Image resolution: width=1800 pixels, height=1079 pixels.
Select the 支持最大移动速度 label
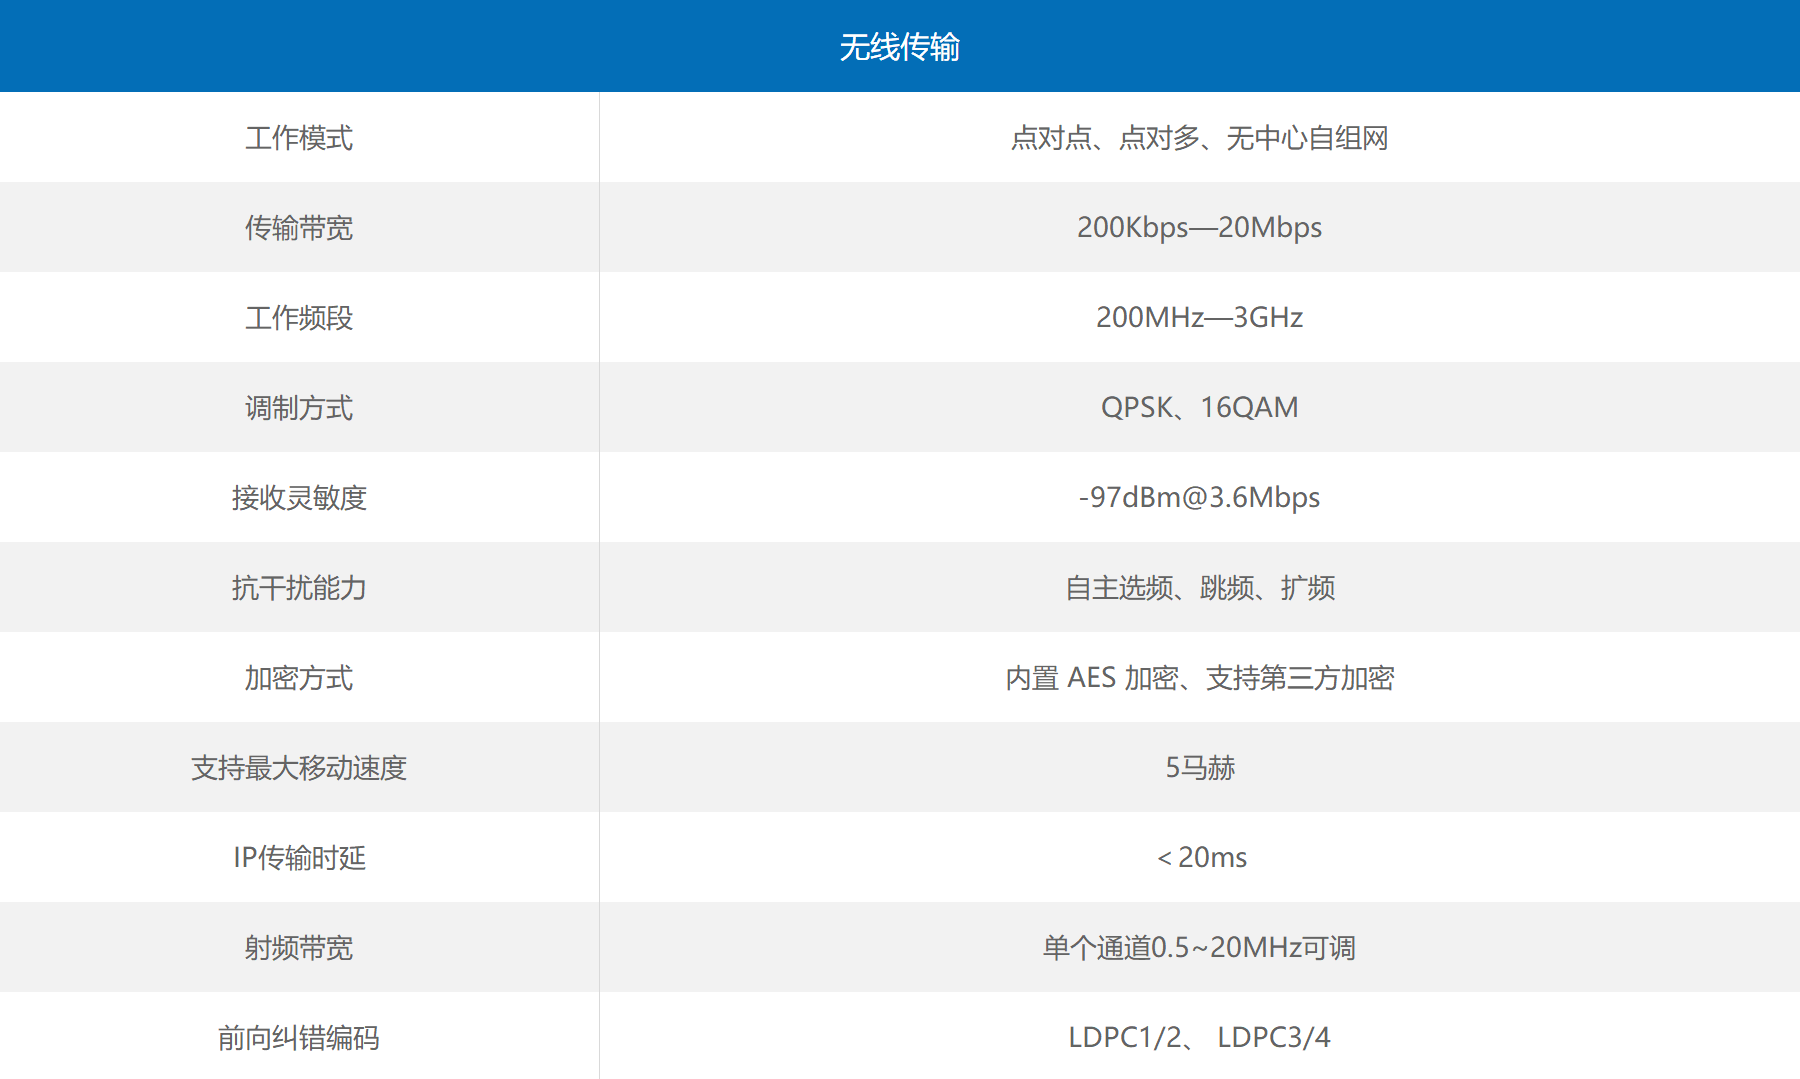pos(299,768)
